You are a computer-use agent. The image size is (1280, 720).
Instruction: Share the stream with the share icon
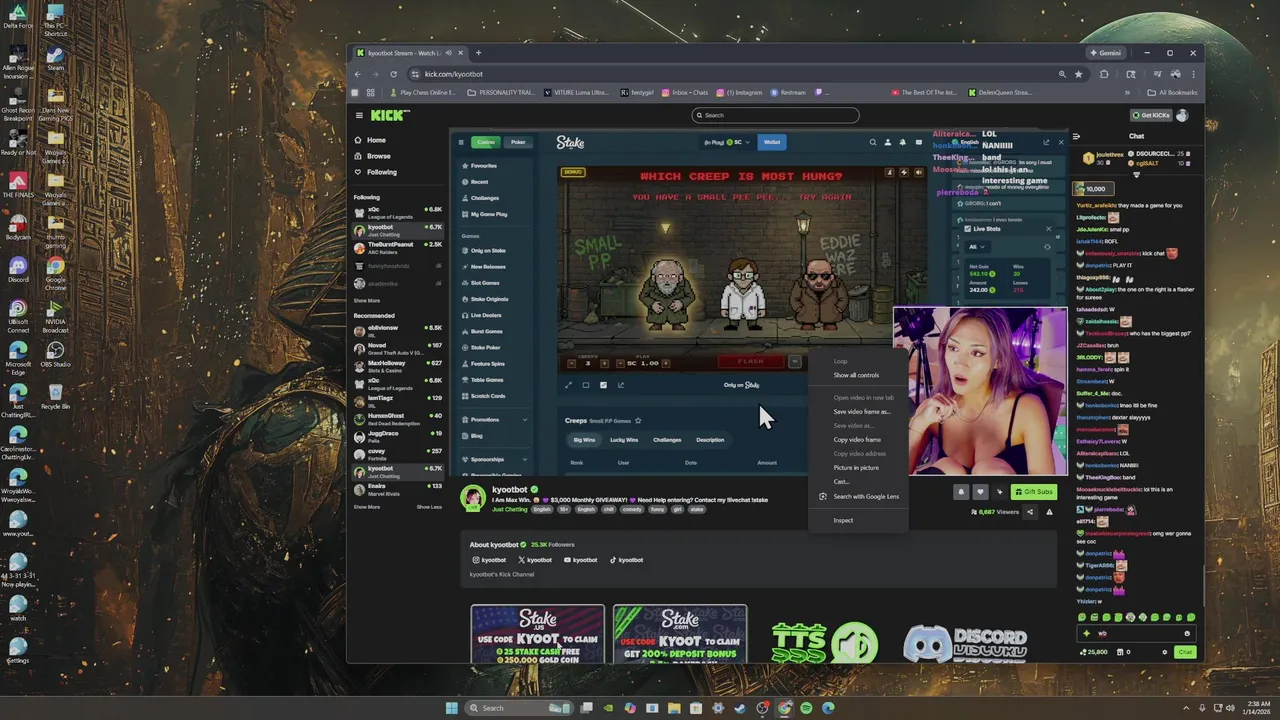tap(1030, 512)
